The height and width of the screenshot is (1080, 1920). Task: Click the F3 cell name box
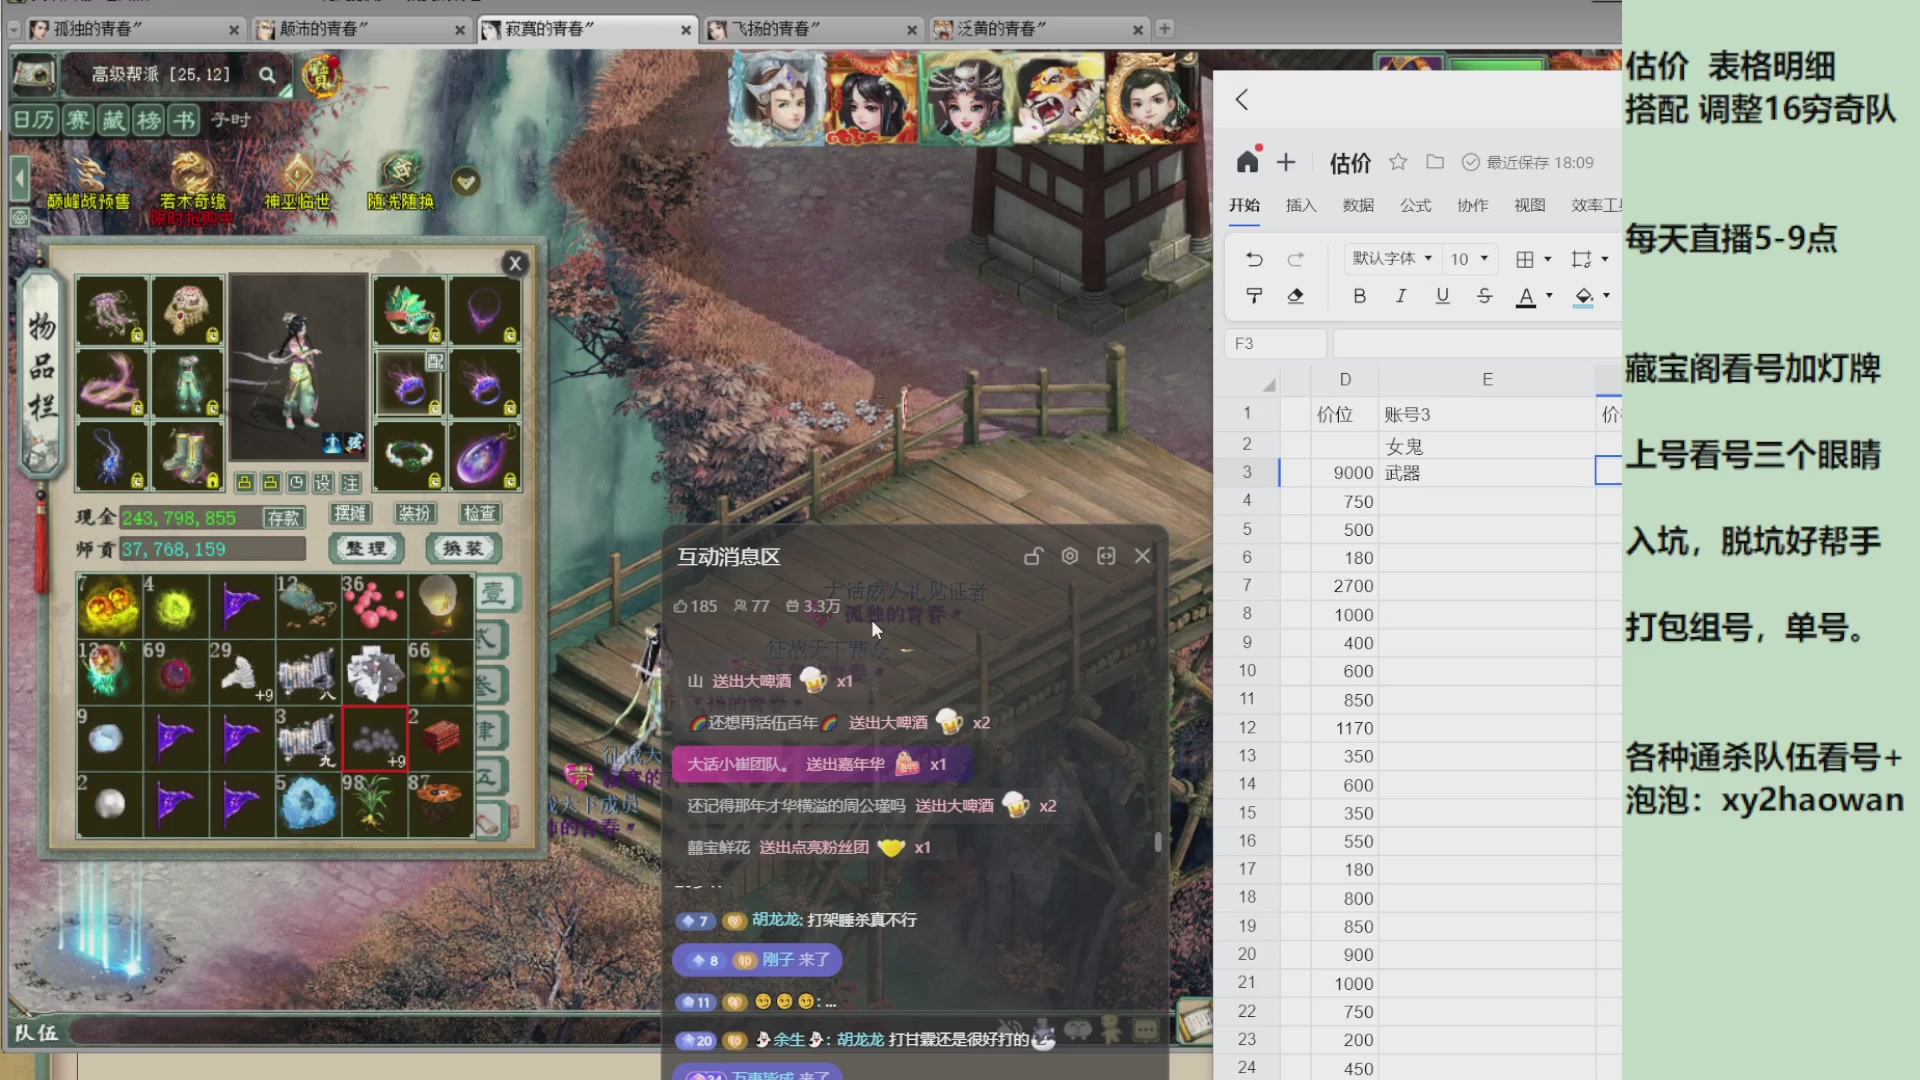coord(1276,343)
